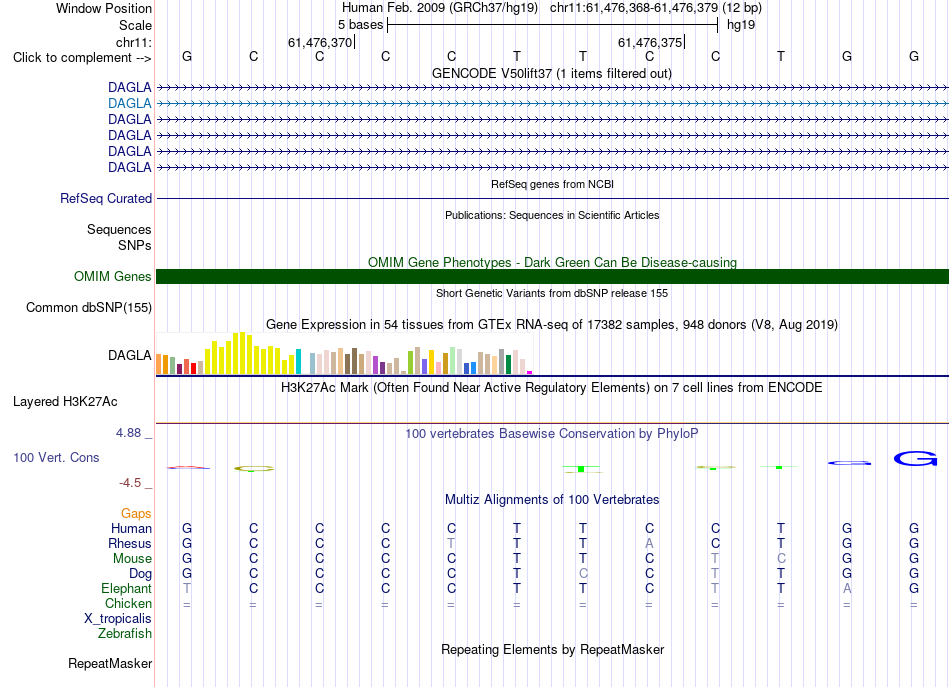
Task: Click the 'H3K27Ac Mark' ENCODE track title
Action: [551, 388]
